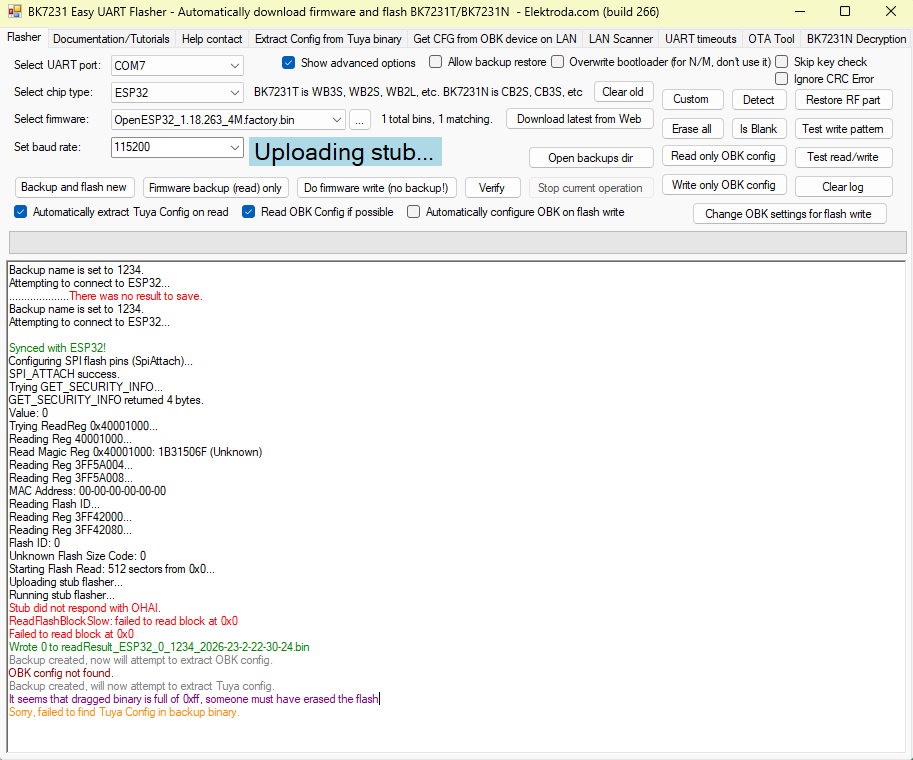The height and width of the screenshot is (760, 913).
Task: Click the 'Uploading stub...' status label
Action: tap(345, 152)
